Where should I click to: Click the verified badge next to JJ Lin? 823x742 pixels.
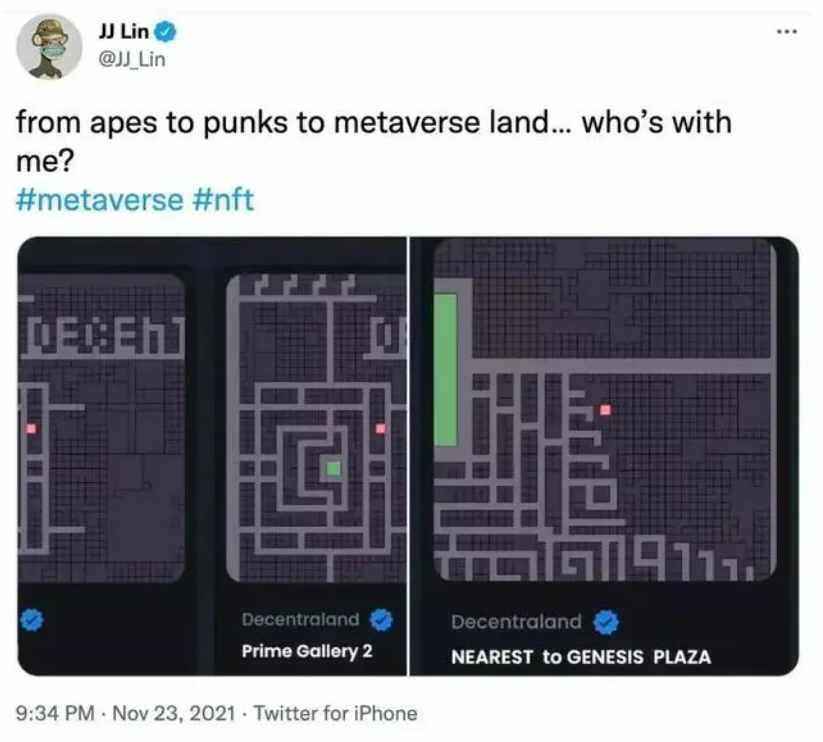coord(165,32)
